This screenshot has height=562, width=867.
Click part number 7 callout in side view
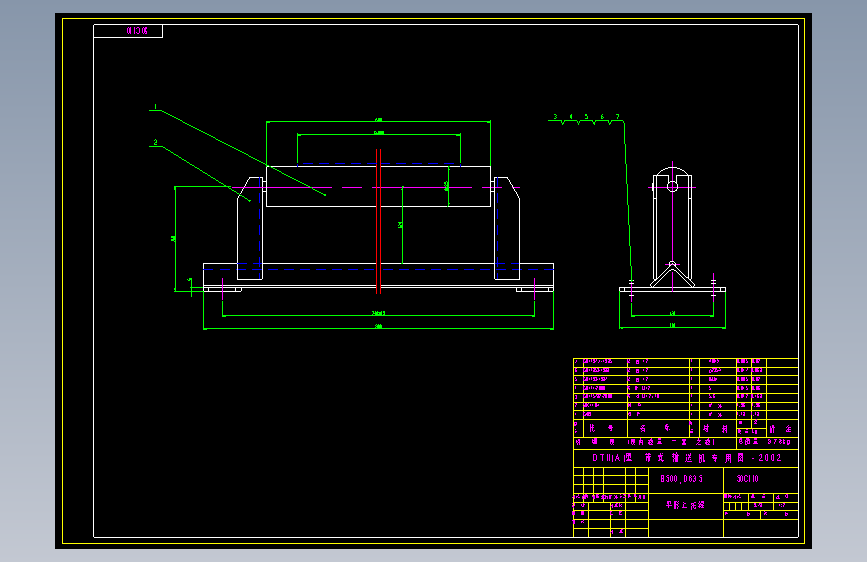tap(618, 117)
